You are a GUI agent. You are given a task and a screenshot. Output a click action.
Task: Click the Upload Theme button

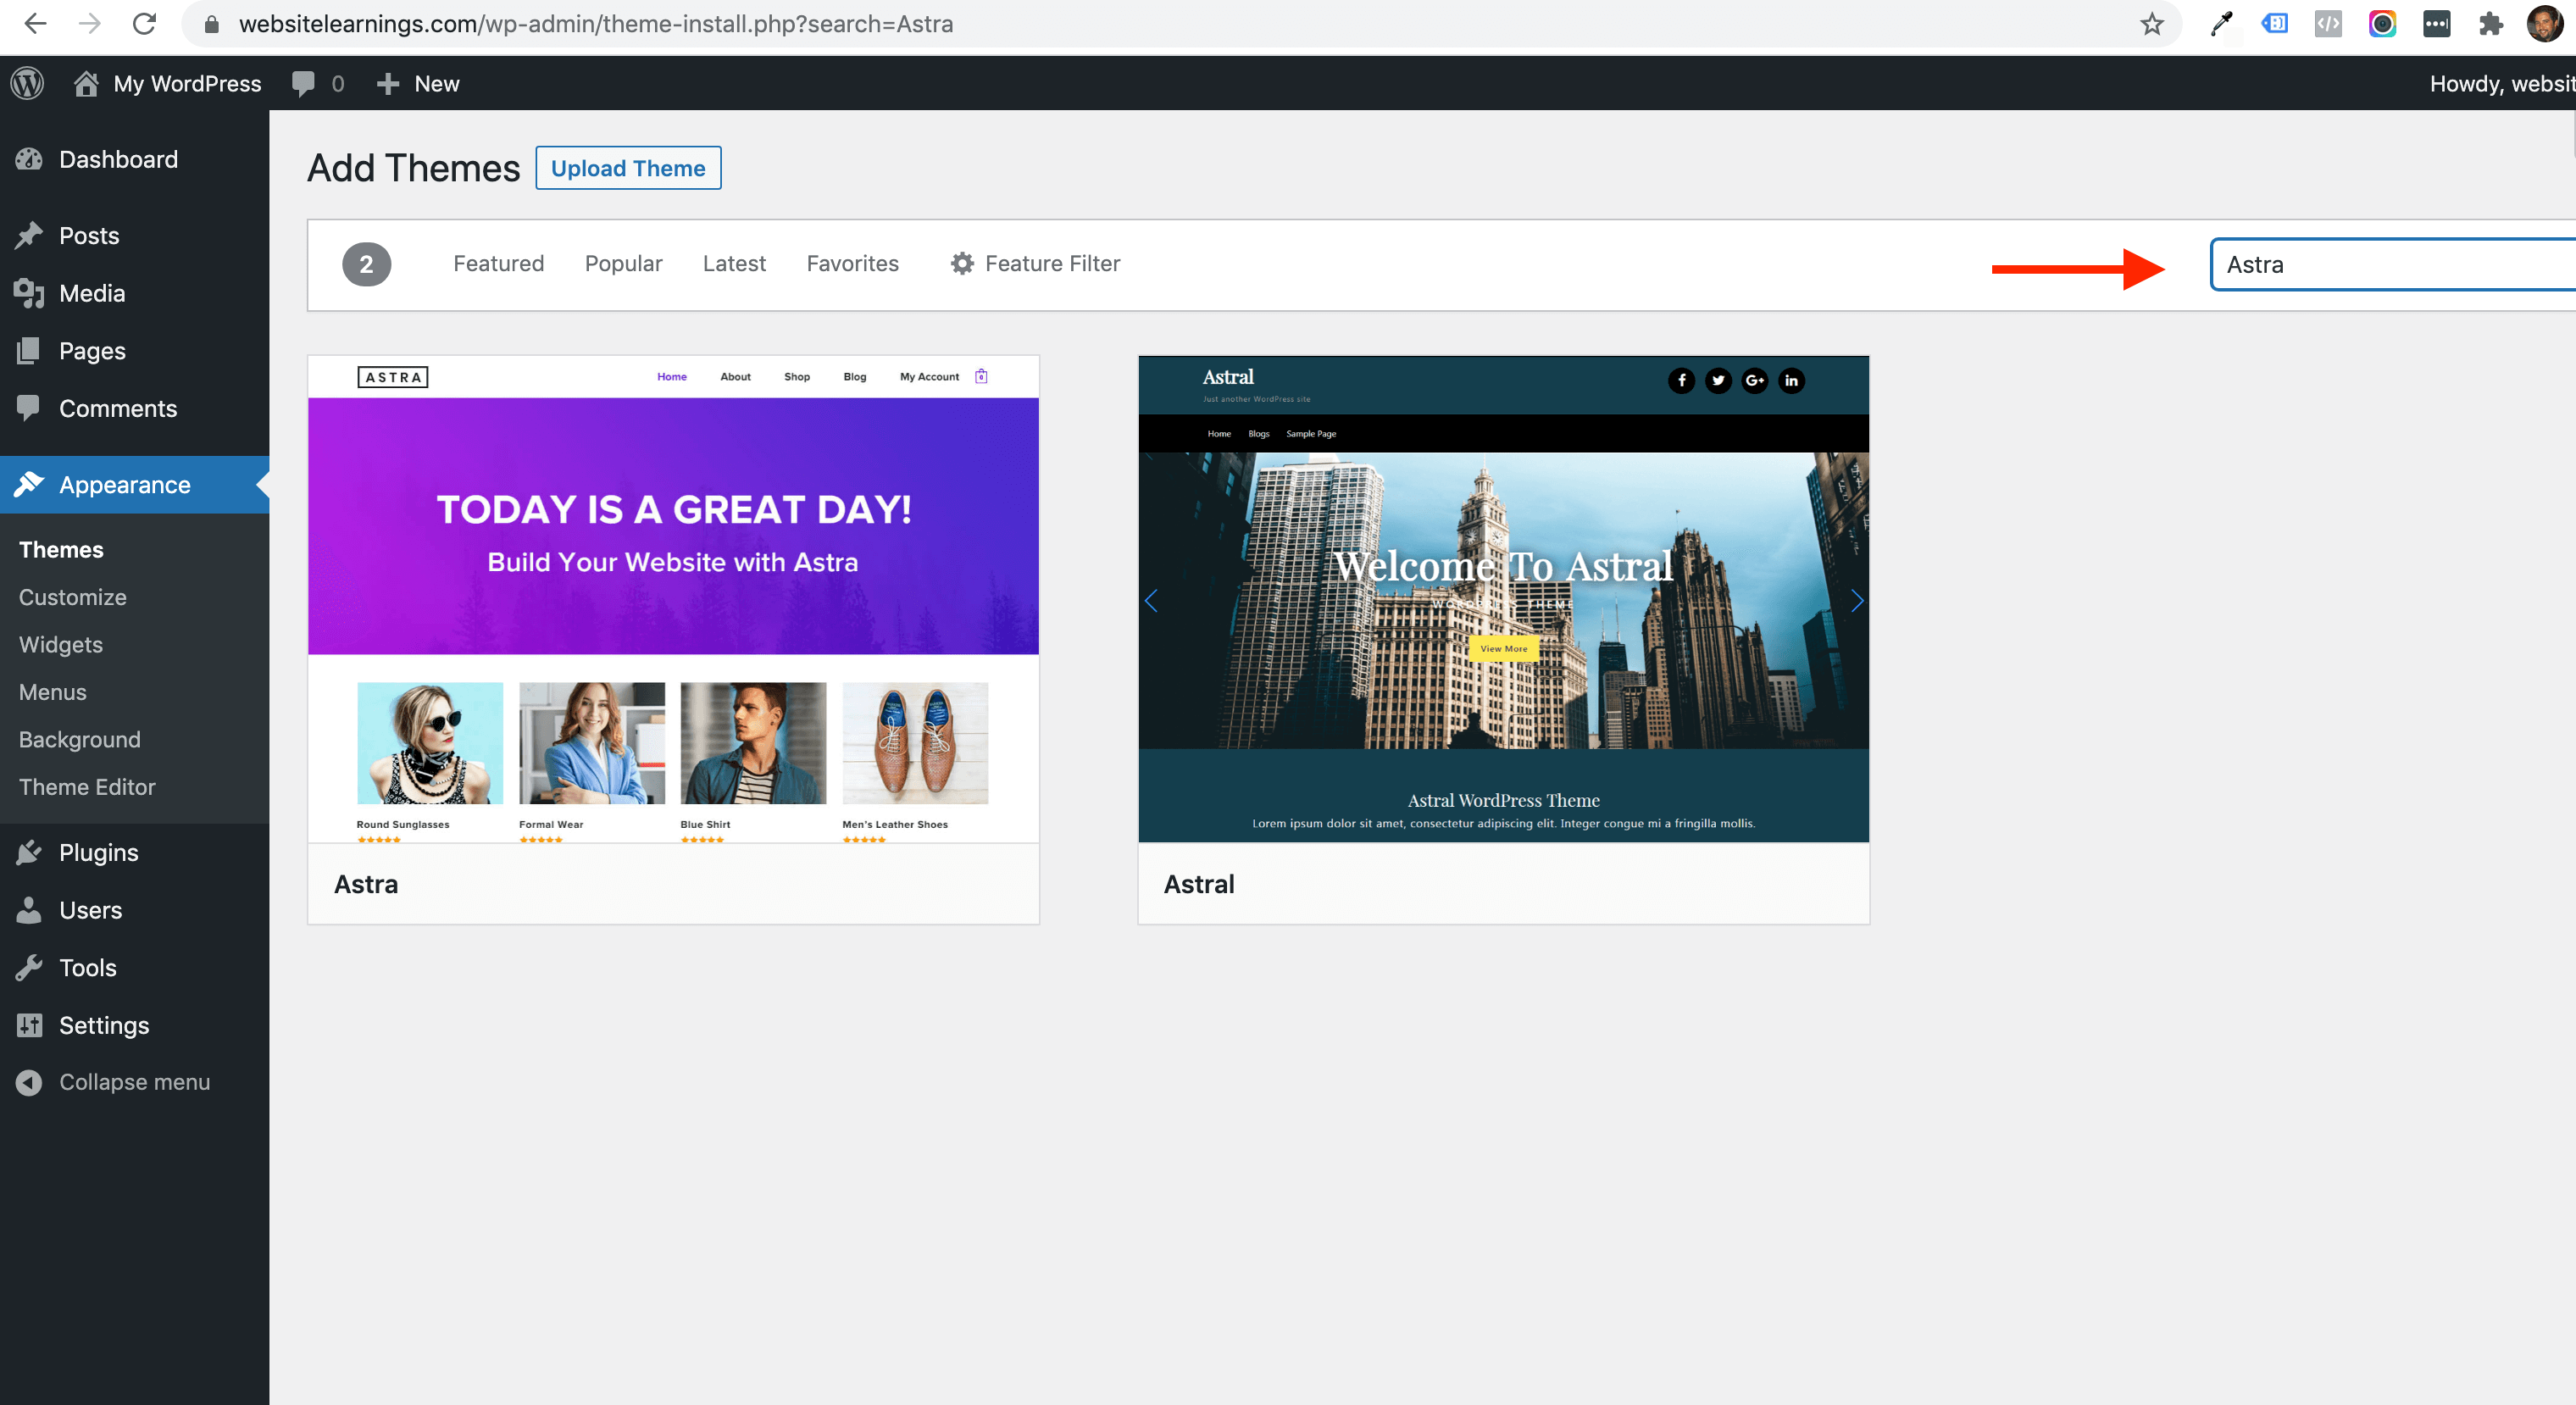click(x=628, y=168)
